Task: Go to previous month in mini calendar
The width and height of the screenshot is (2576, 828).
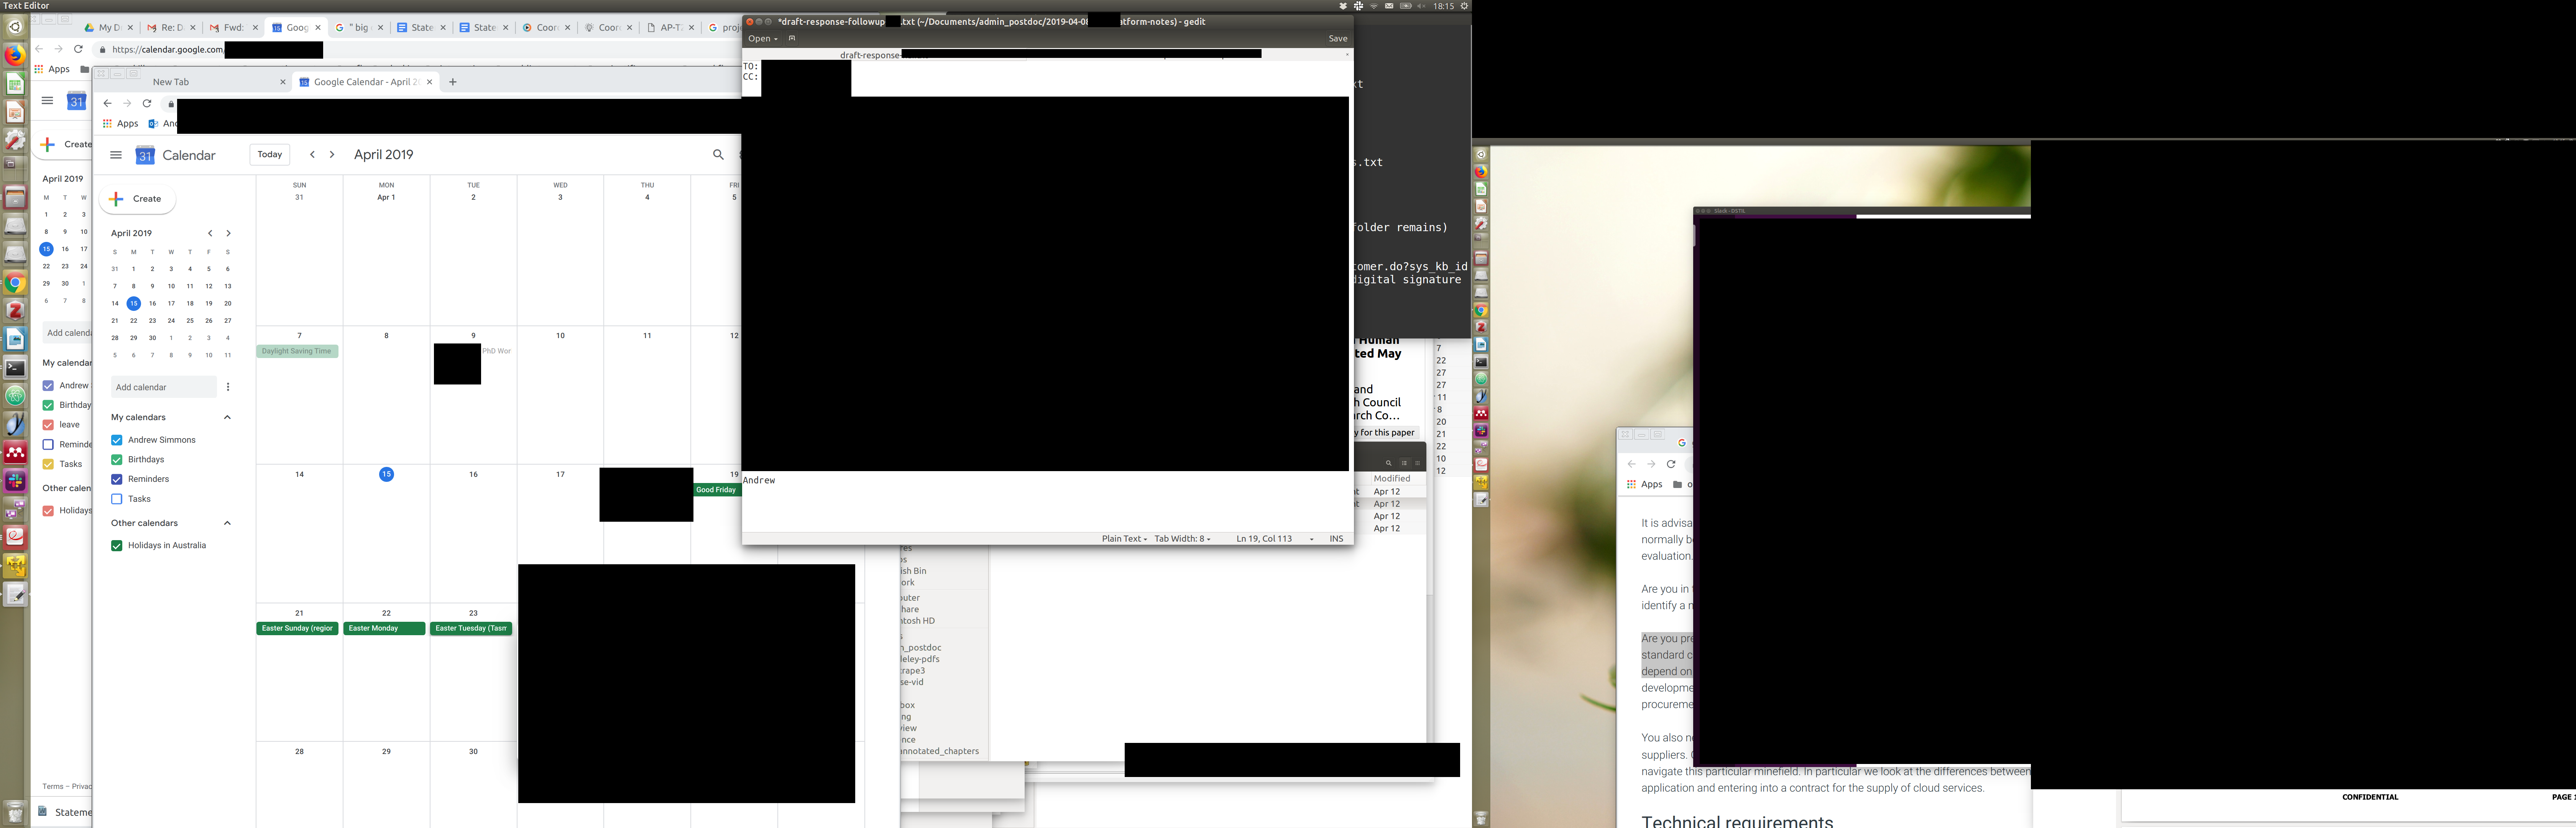Action: 210,233
